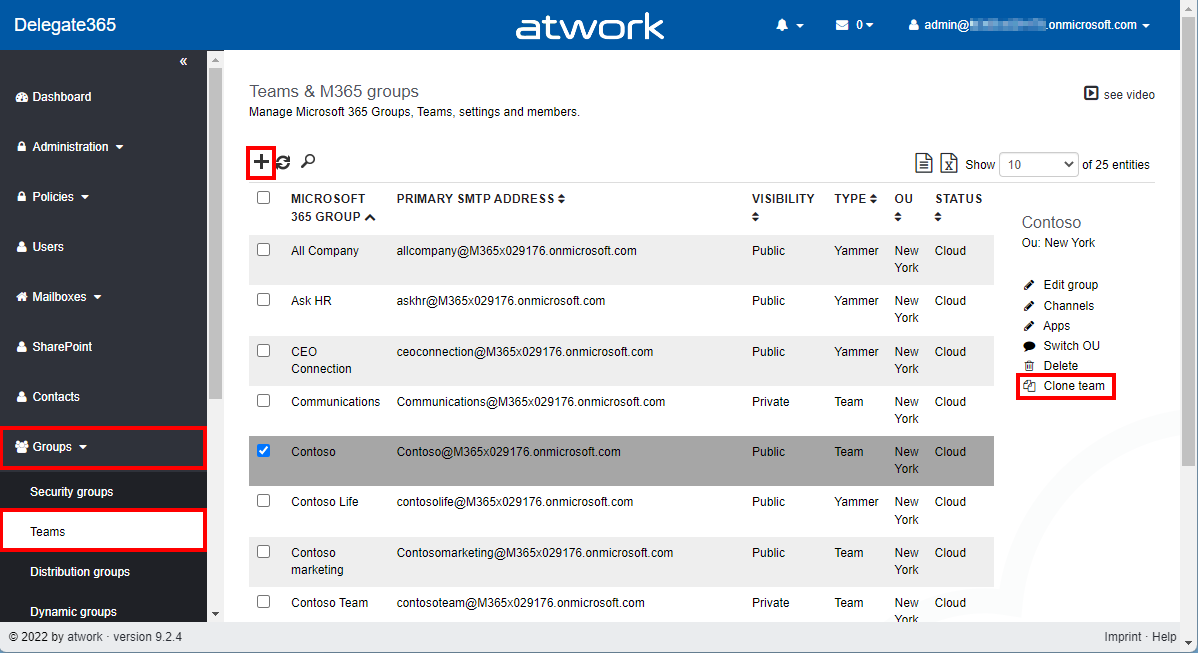The width and height of the screenshot is (1198, 653).
Task: Toggle the select-all header checkbox
Action: click(264, 198)
